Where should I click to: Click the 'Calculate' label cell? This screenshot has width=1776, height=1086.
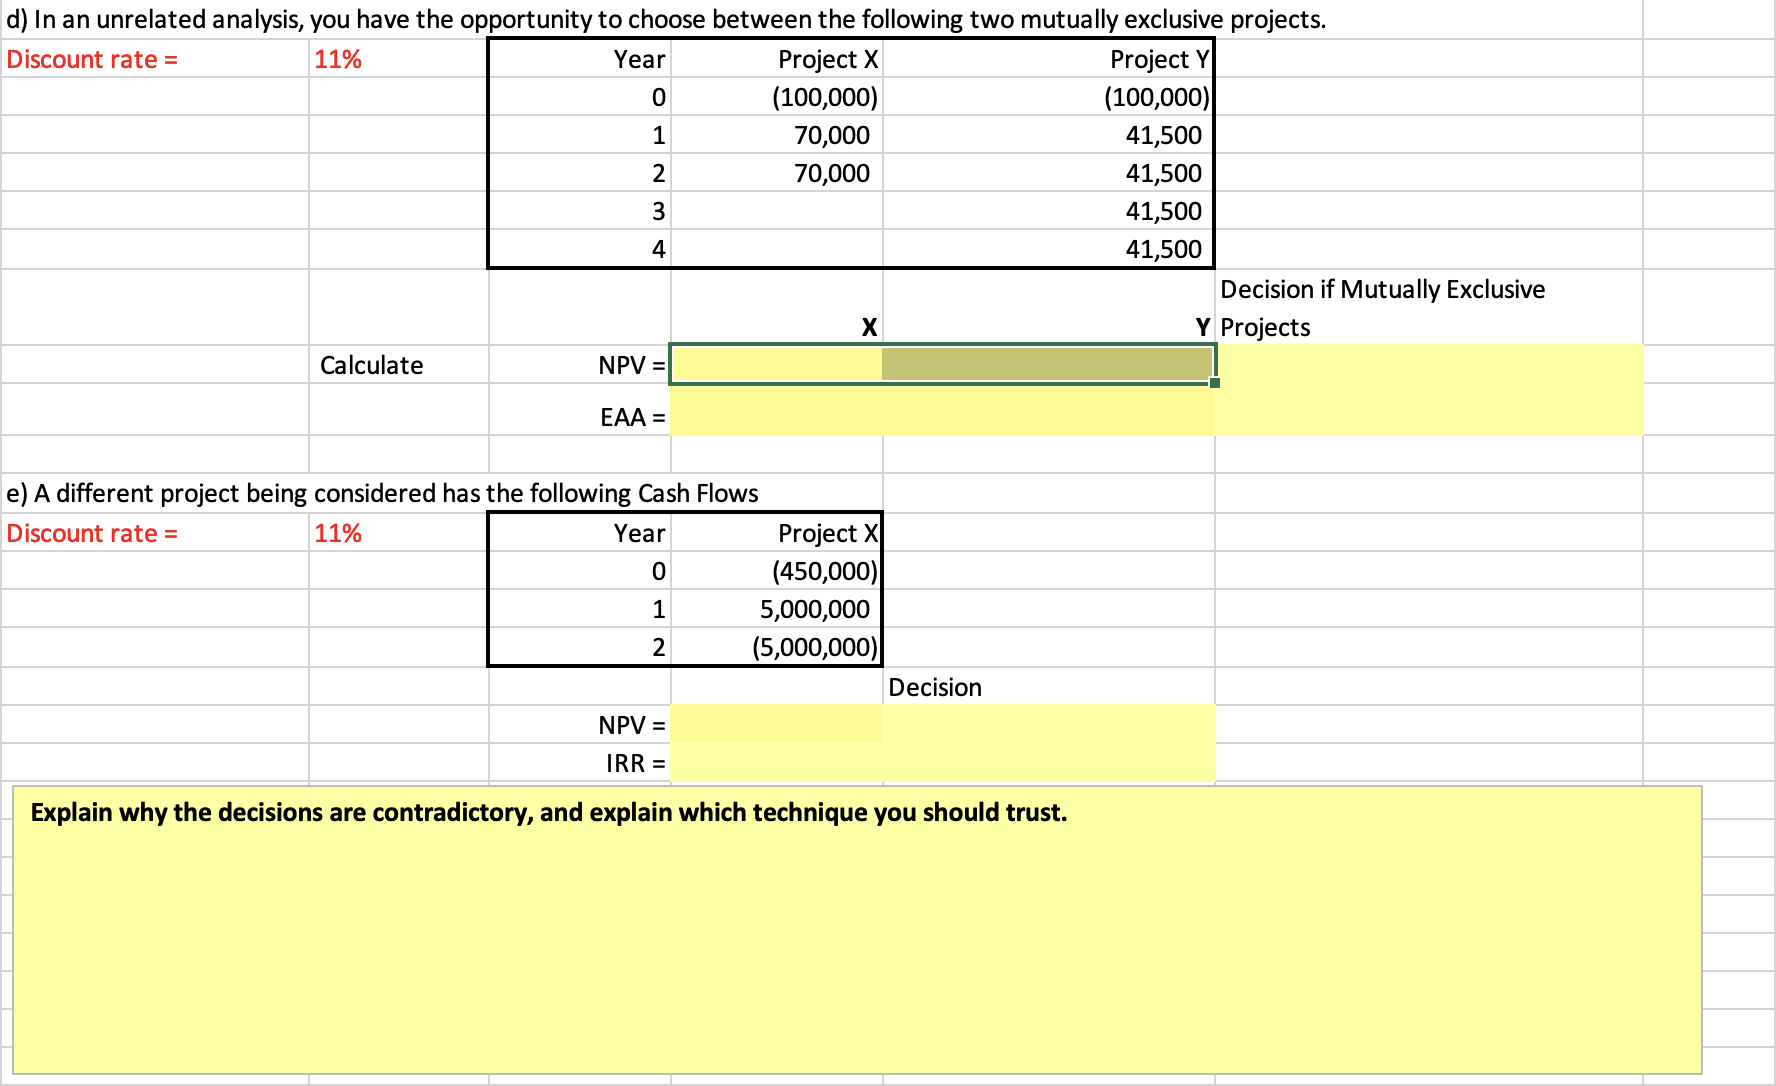pyautogui.click(x=398, y=365)
